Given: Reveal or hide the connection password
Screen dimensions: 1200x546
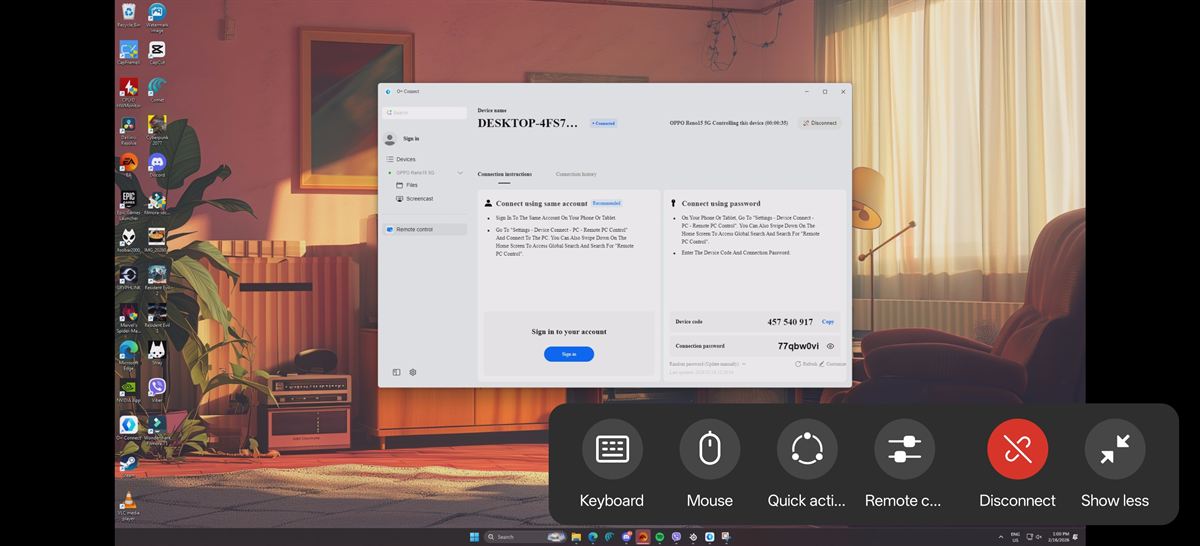Looking at the screenshot, I should pos(830,346).
